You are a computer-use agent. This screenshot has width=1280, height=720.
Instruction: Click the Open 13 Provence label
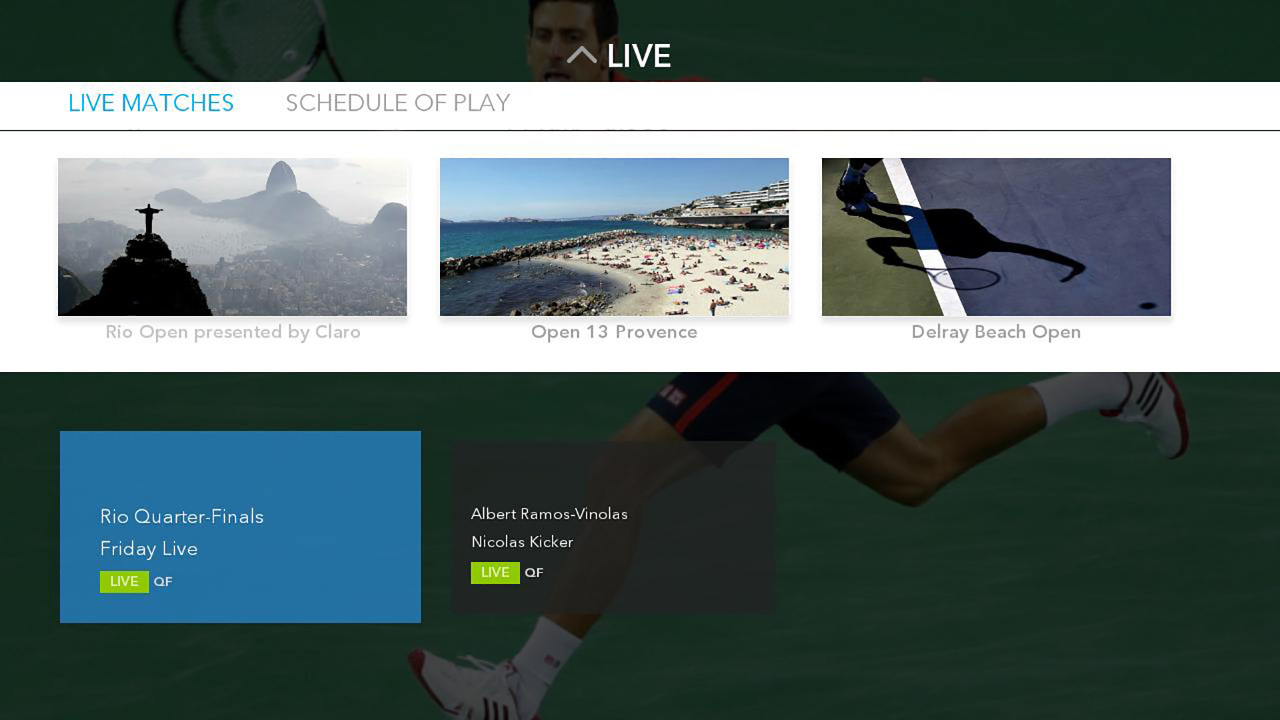click(614, 332)
